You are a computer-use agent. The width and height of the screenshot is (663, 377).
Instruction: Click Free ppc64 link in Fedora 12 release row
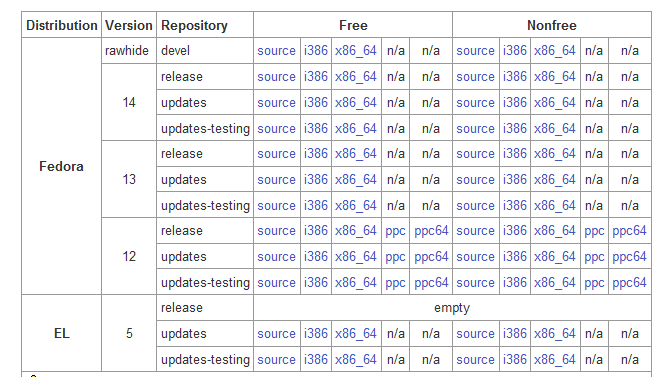tap(431, 231)
